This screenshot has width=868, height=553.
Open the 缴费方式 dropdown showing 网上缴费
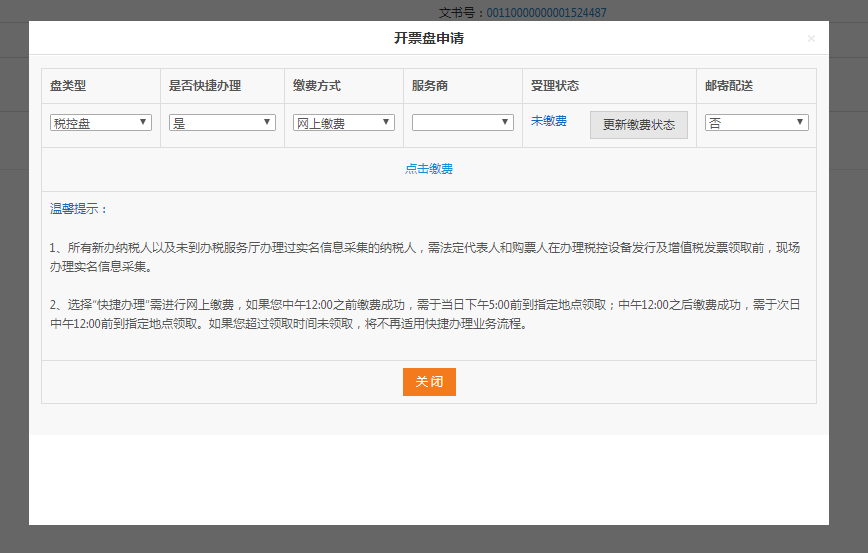click(343, 122)
